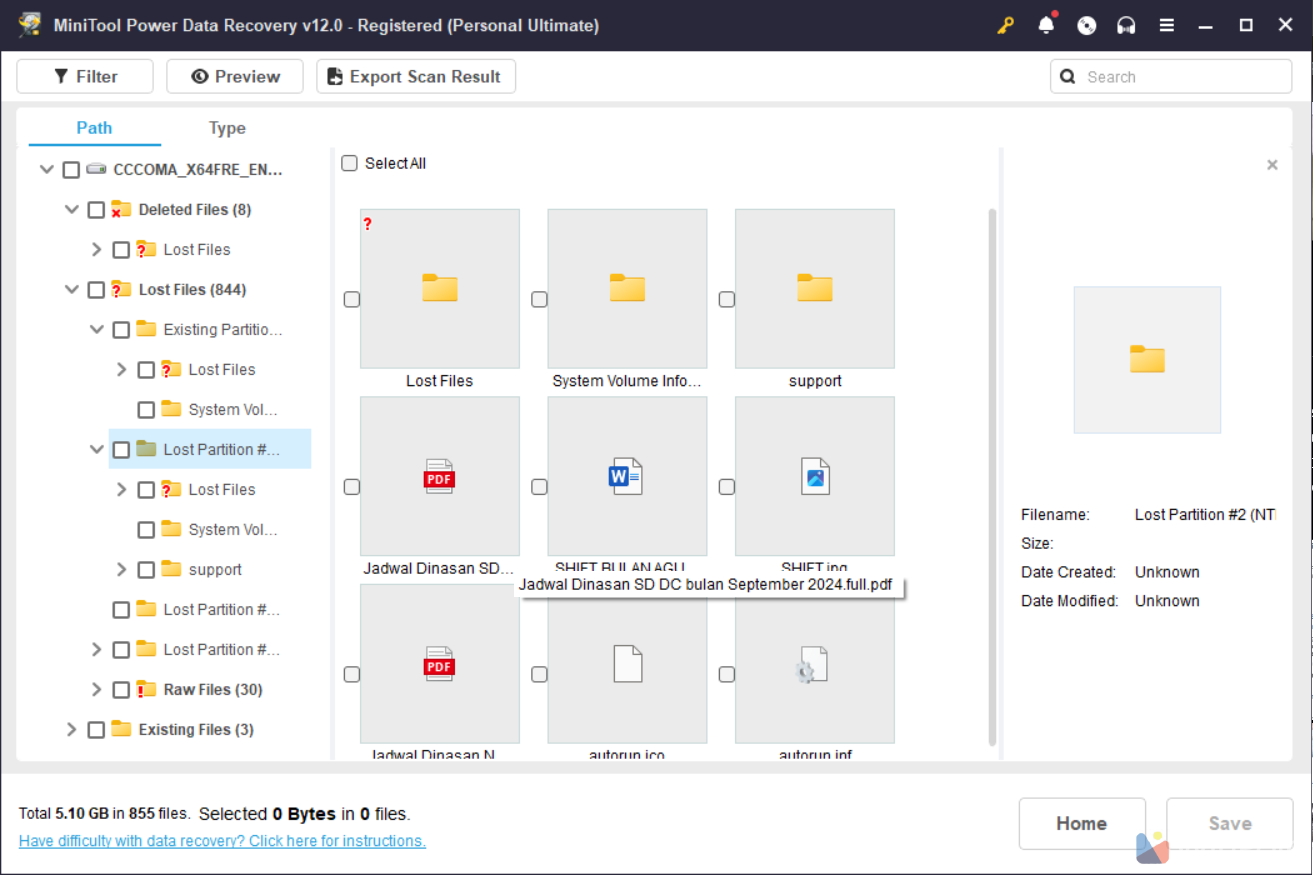Image resolution: width=1313 pixels, height=875 pixels.
Task: Click the key registration icon in title bar
Action: (x=1006, y=25)
